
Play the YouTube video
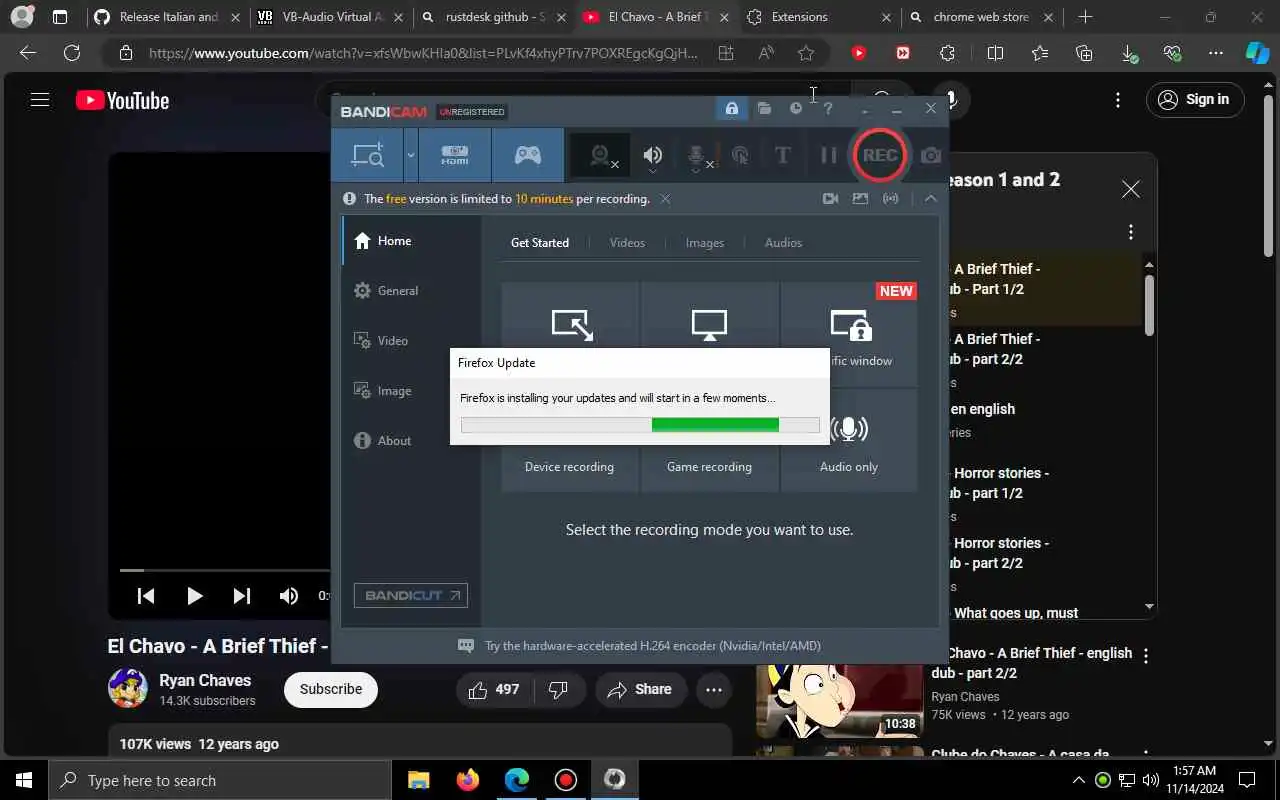194,596
